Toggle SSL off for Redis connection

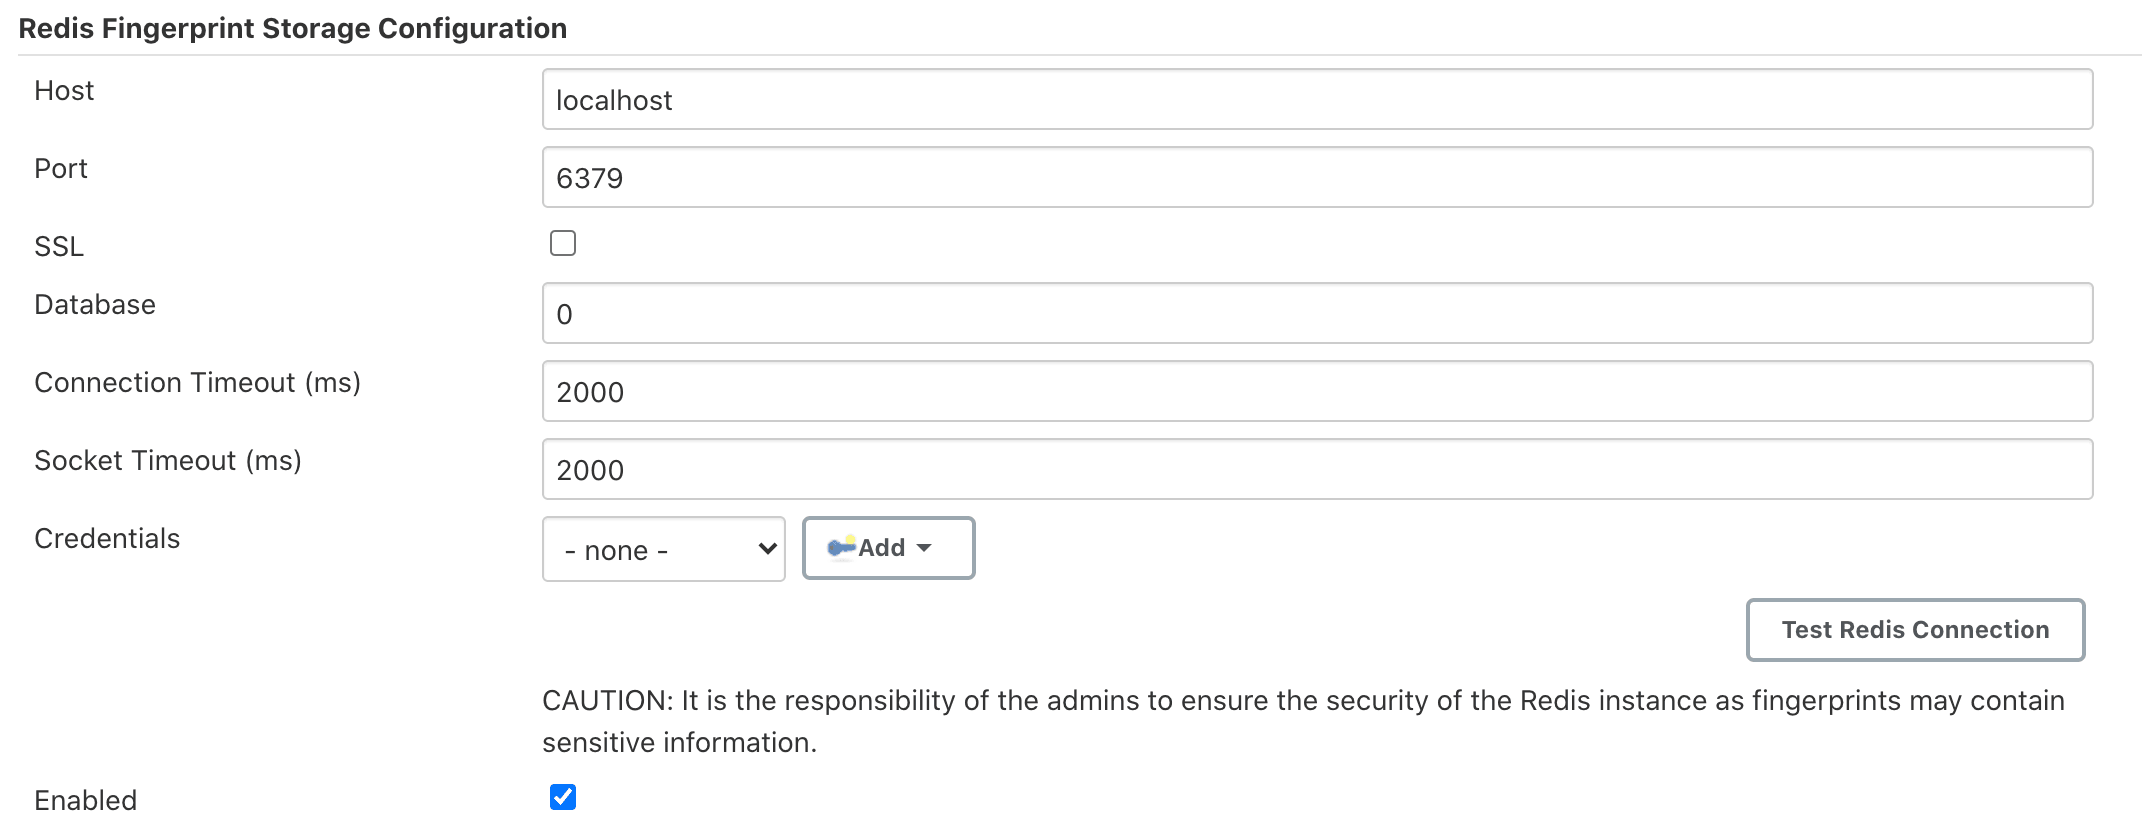tap(563, 242)
